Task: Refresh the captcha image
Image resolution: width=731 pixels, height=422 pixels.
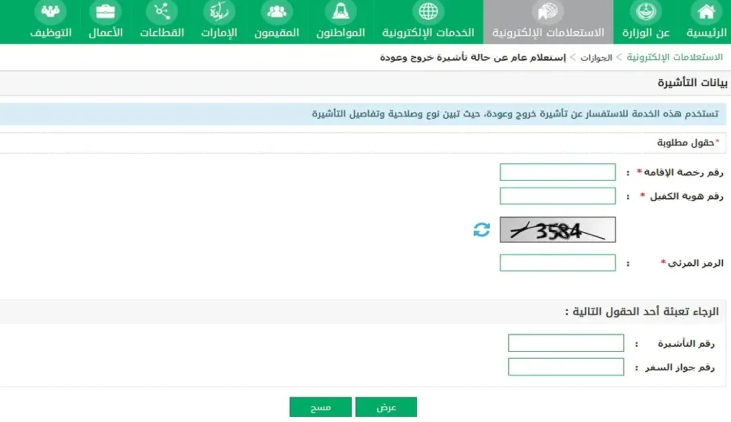Action: (x=482, y=230)
